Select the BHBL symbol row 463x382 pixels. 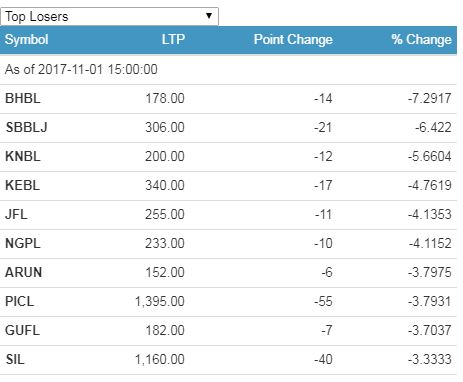click(228, 99)
